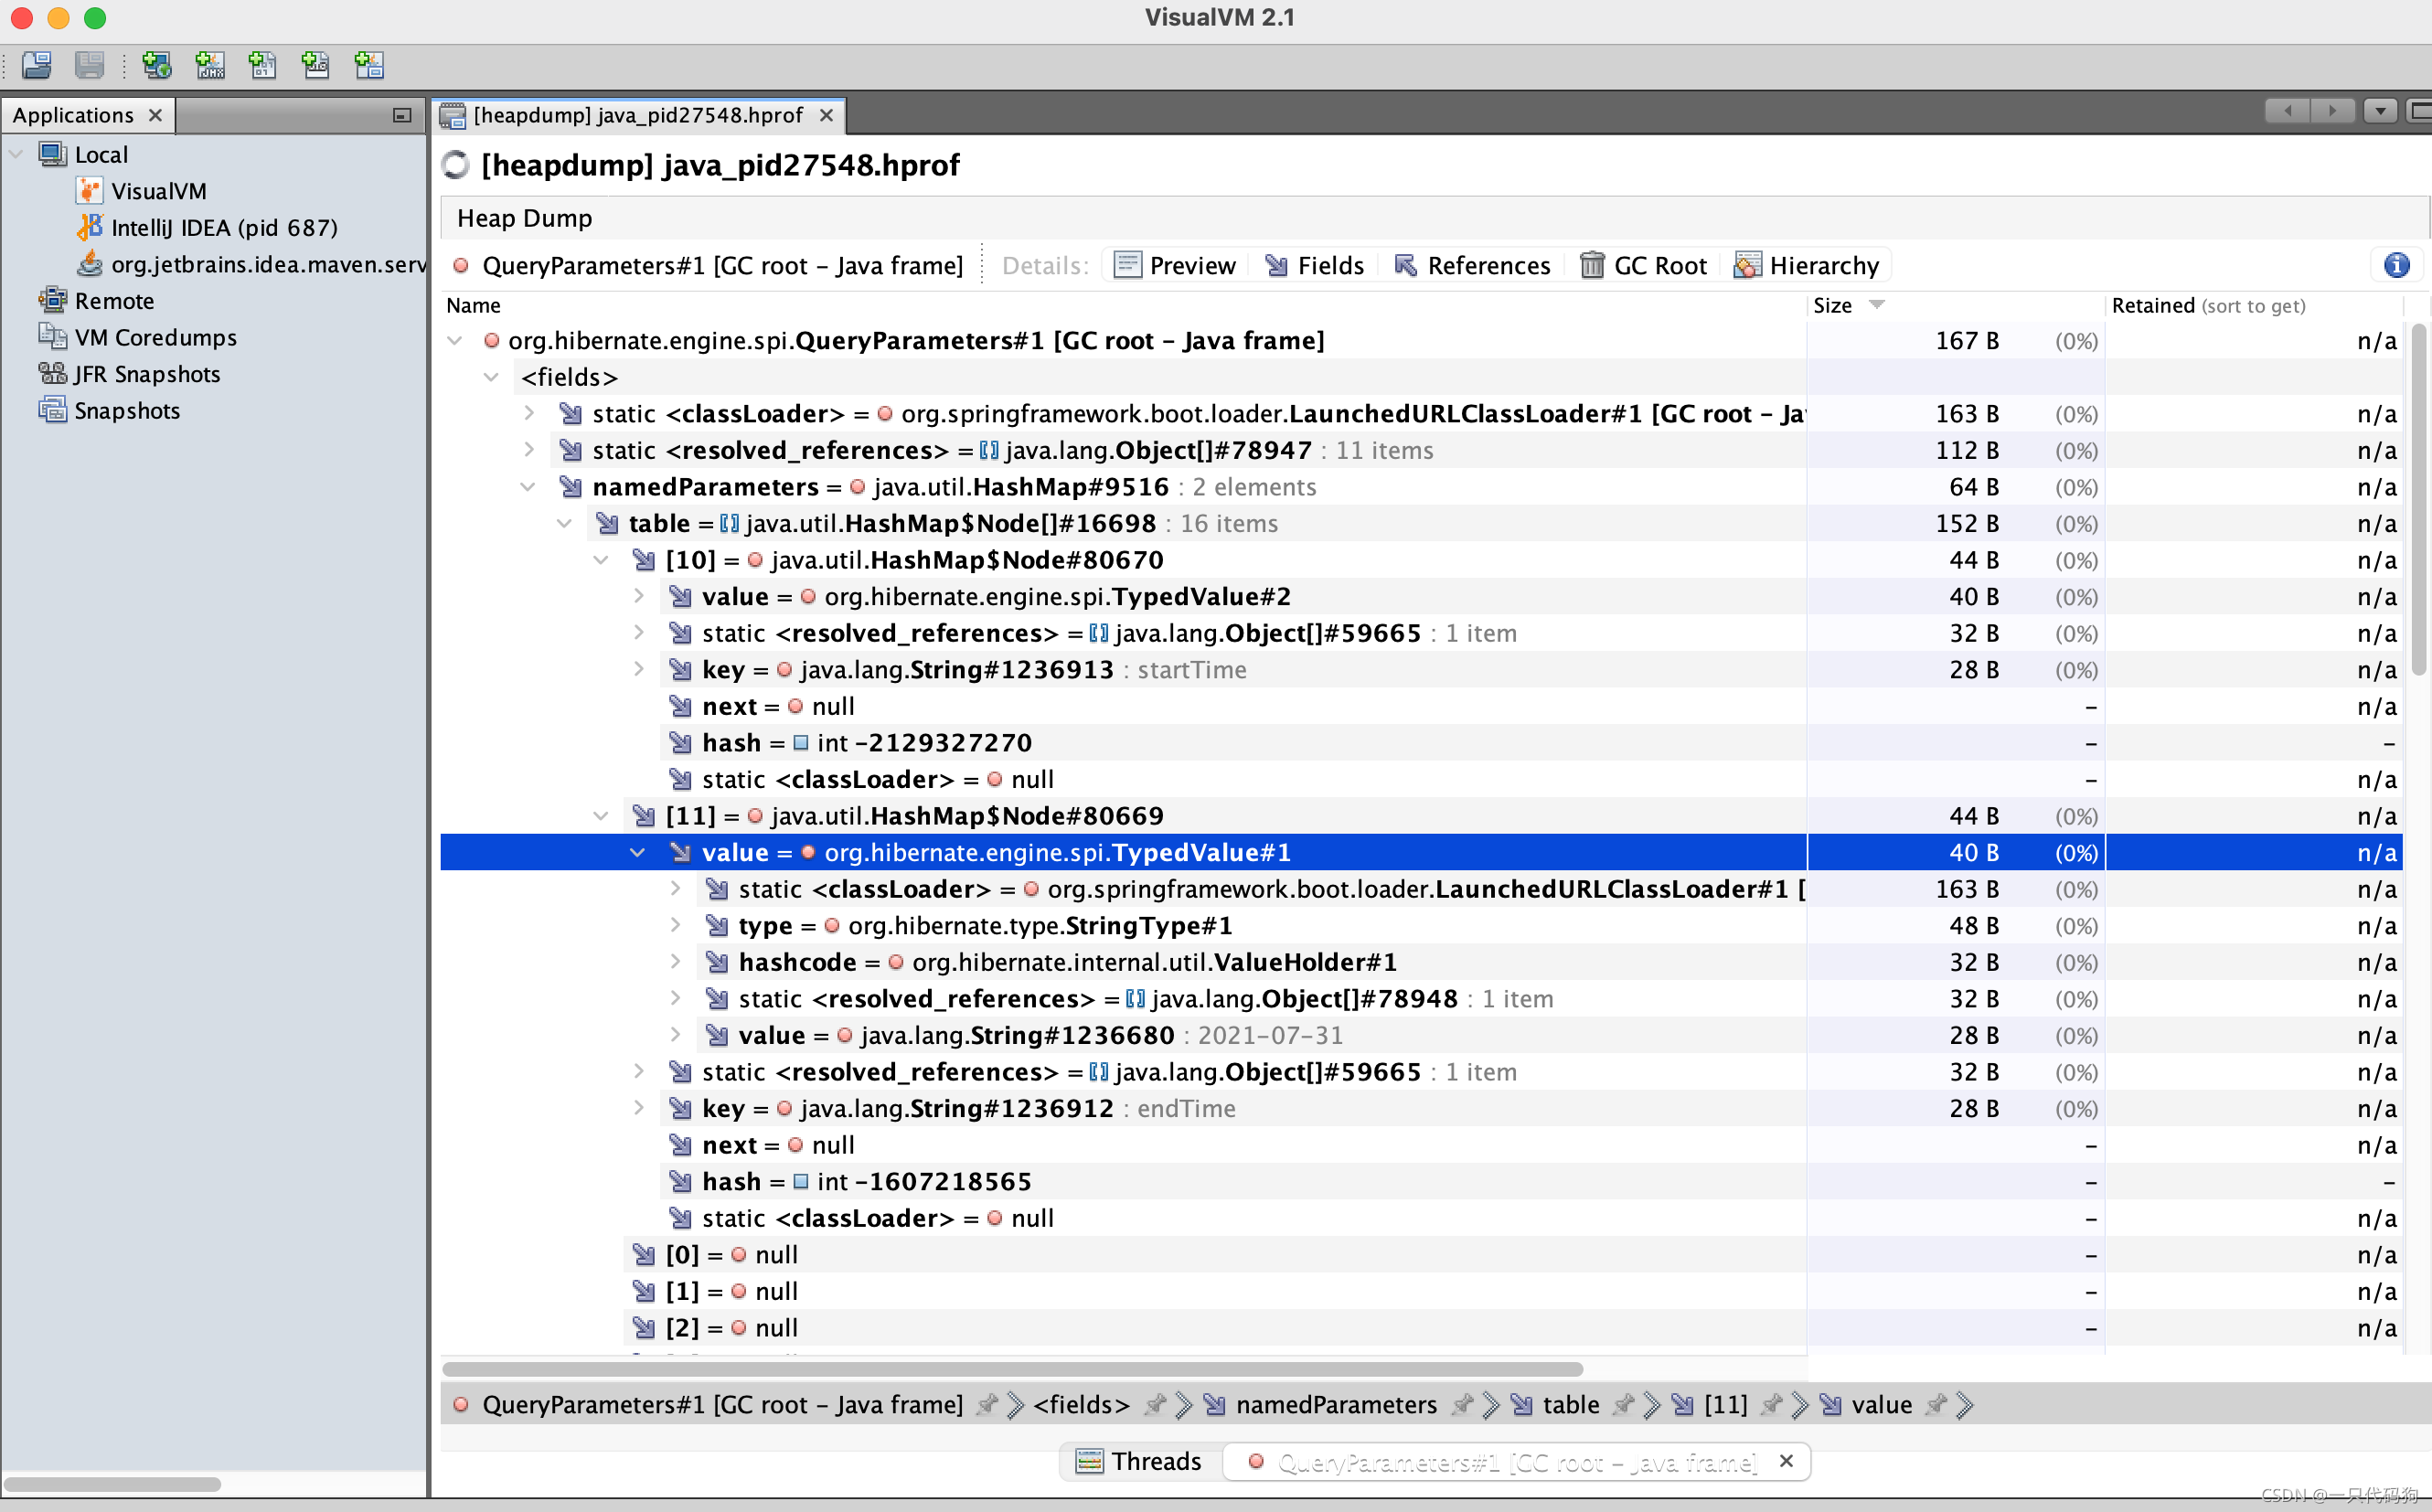
Task: Click the Add JFR Snapshot toolbar icon
Action: pos(316,66)
